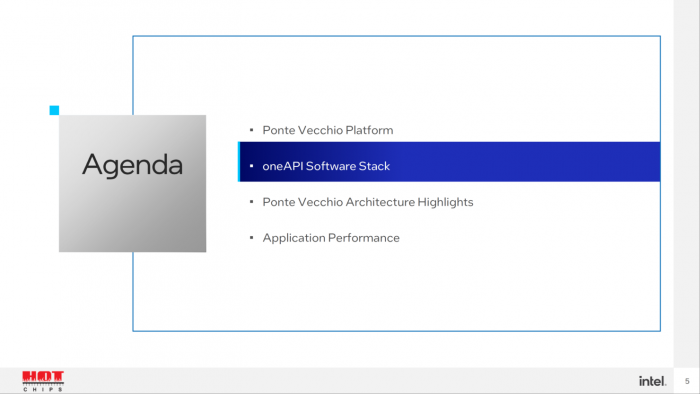The image size is (700, 394).
Task: Open the oneAPI Software Stack item
Action: pyautogui.click(x=326, y=166)
